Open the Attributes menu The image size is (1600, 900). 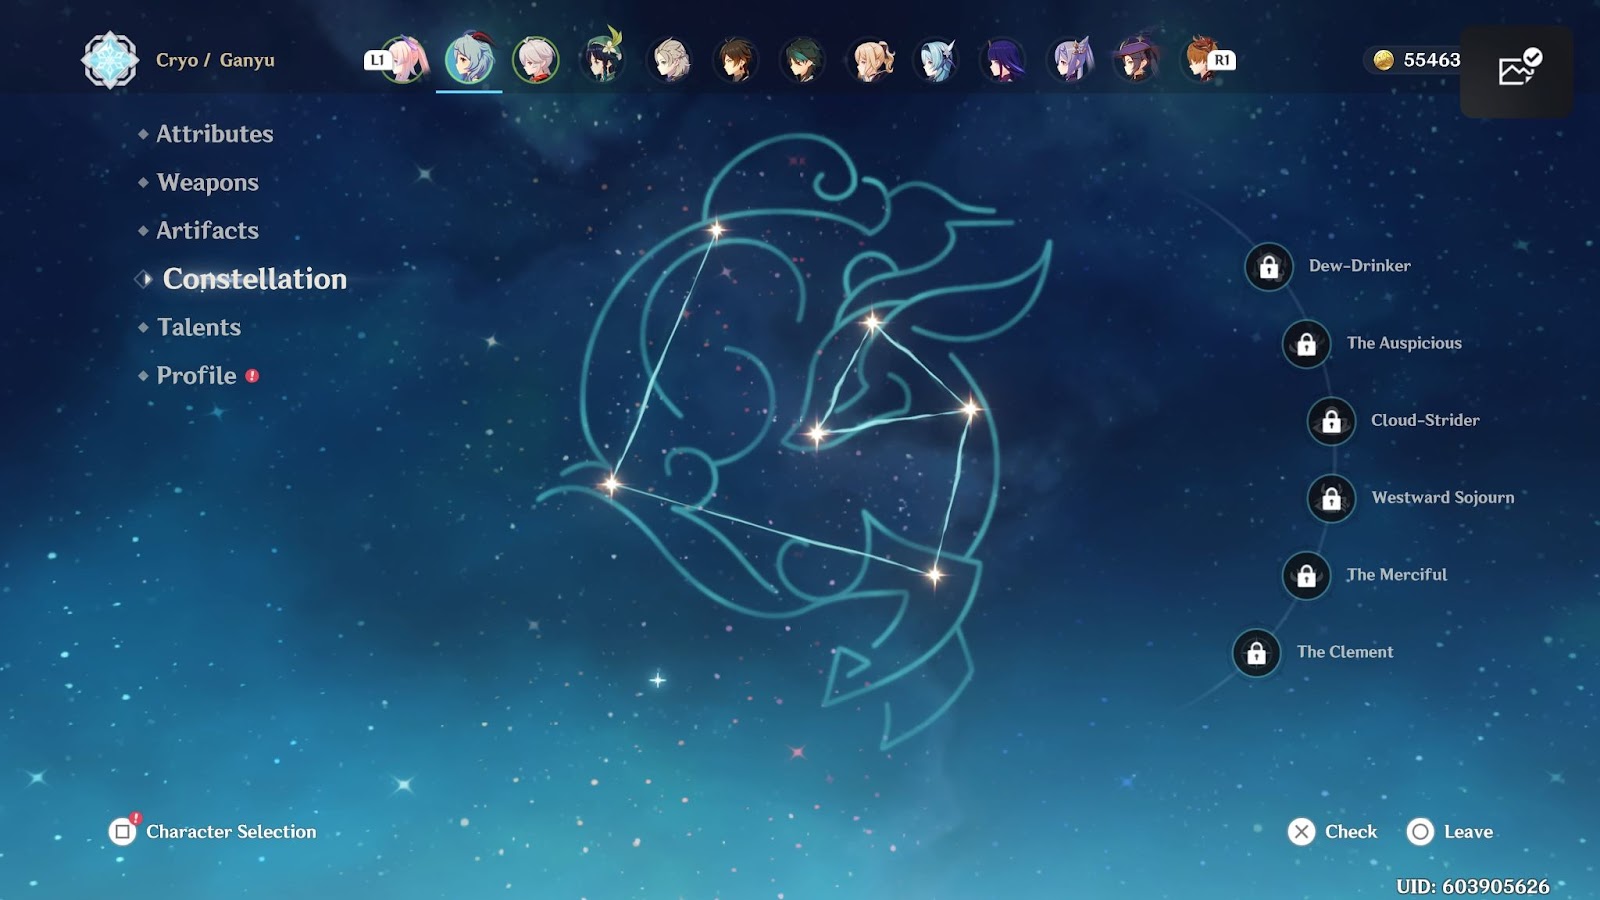pos(214,134)
